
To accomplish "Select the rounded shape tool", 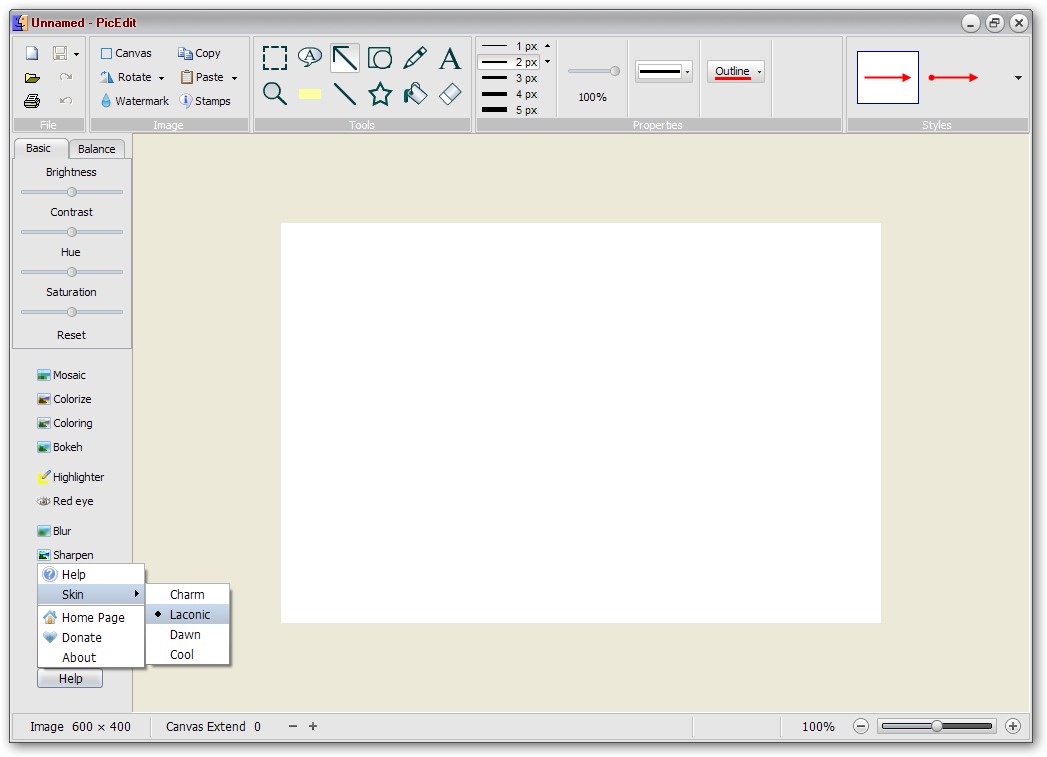I will tap(380, 58).
